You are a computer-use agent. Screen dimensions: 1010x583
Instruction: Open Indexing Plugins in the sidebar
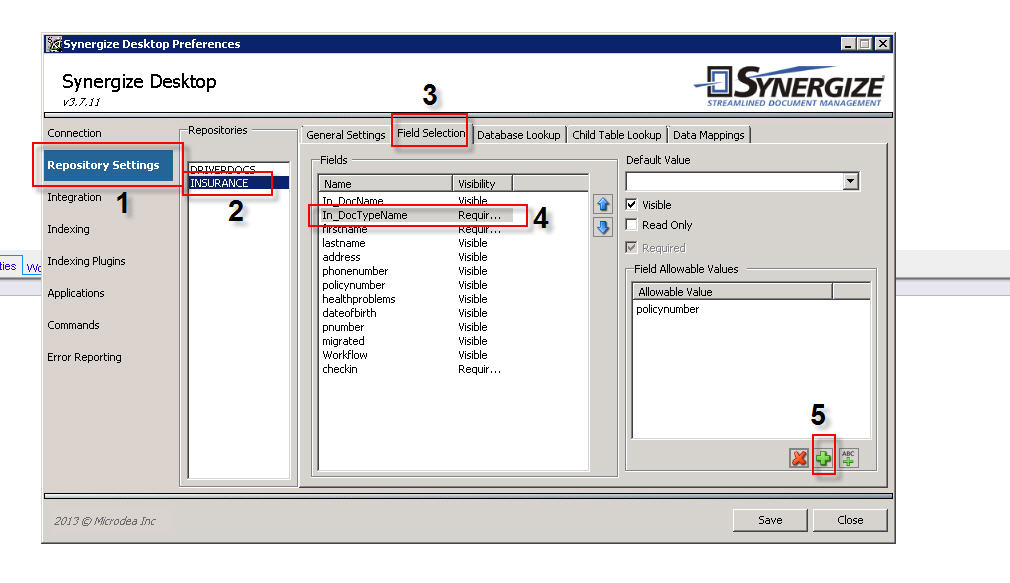click(x=86, y=261)
